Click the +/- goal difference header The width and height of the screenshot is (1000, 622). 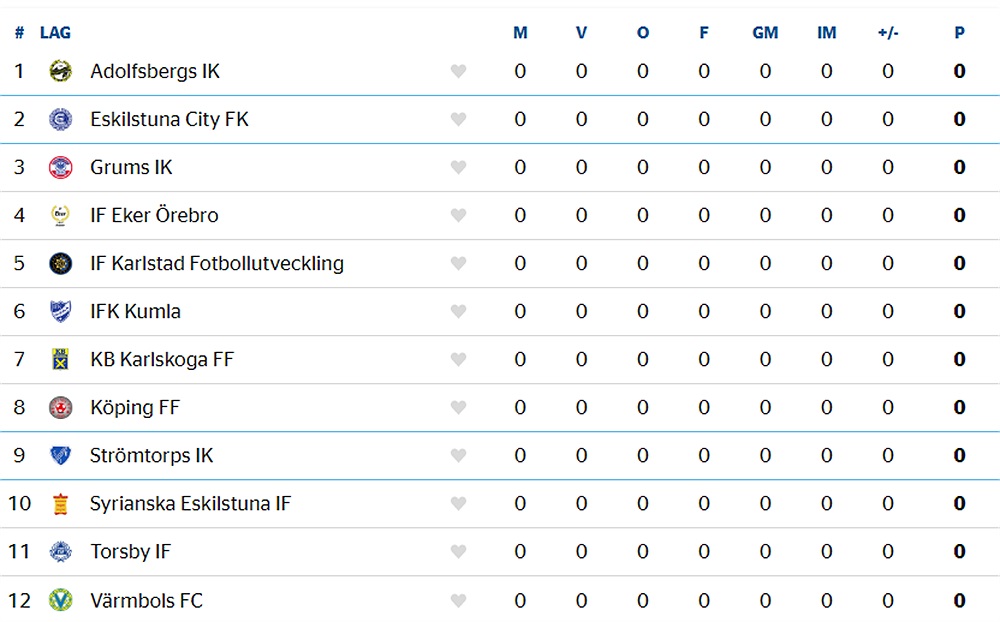(888, 33)
